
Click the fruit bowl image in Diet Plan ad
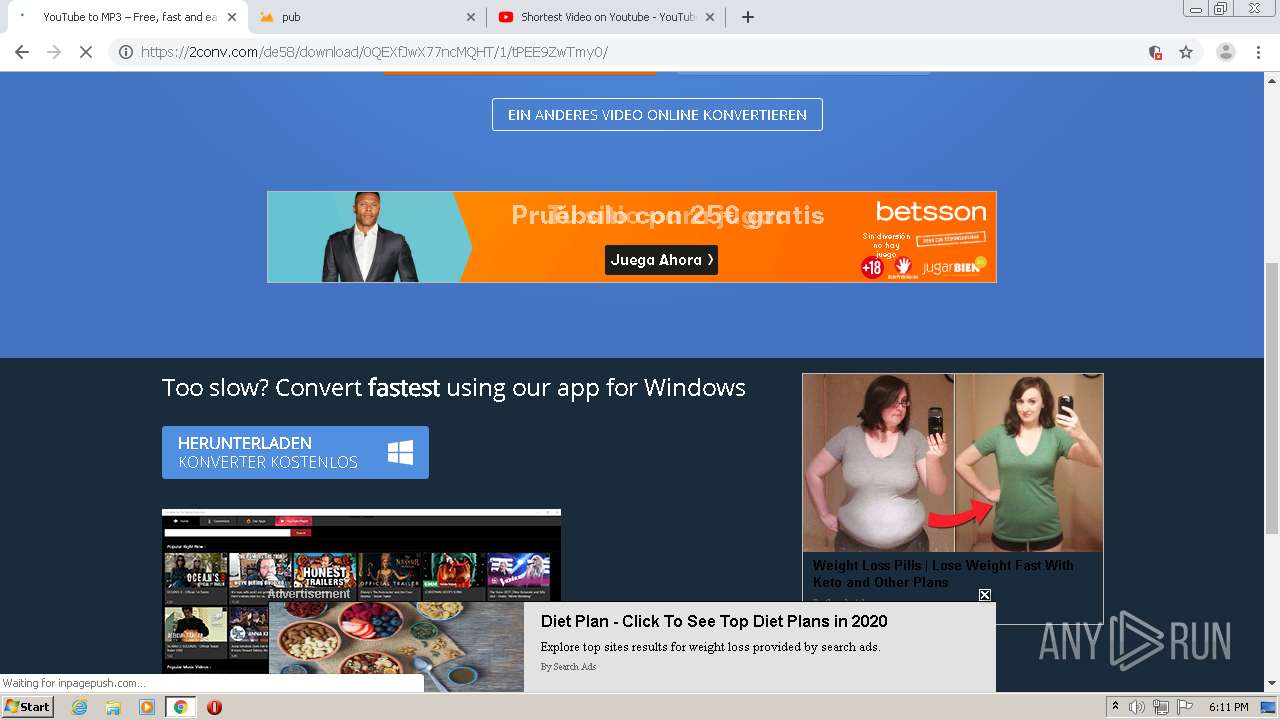click(396, 646)
